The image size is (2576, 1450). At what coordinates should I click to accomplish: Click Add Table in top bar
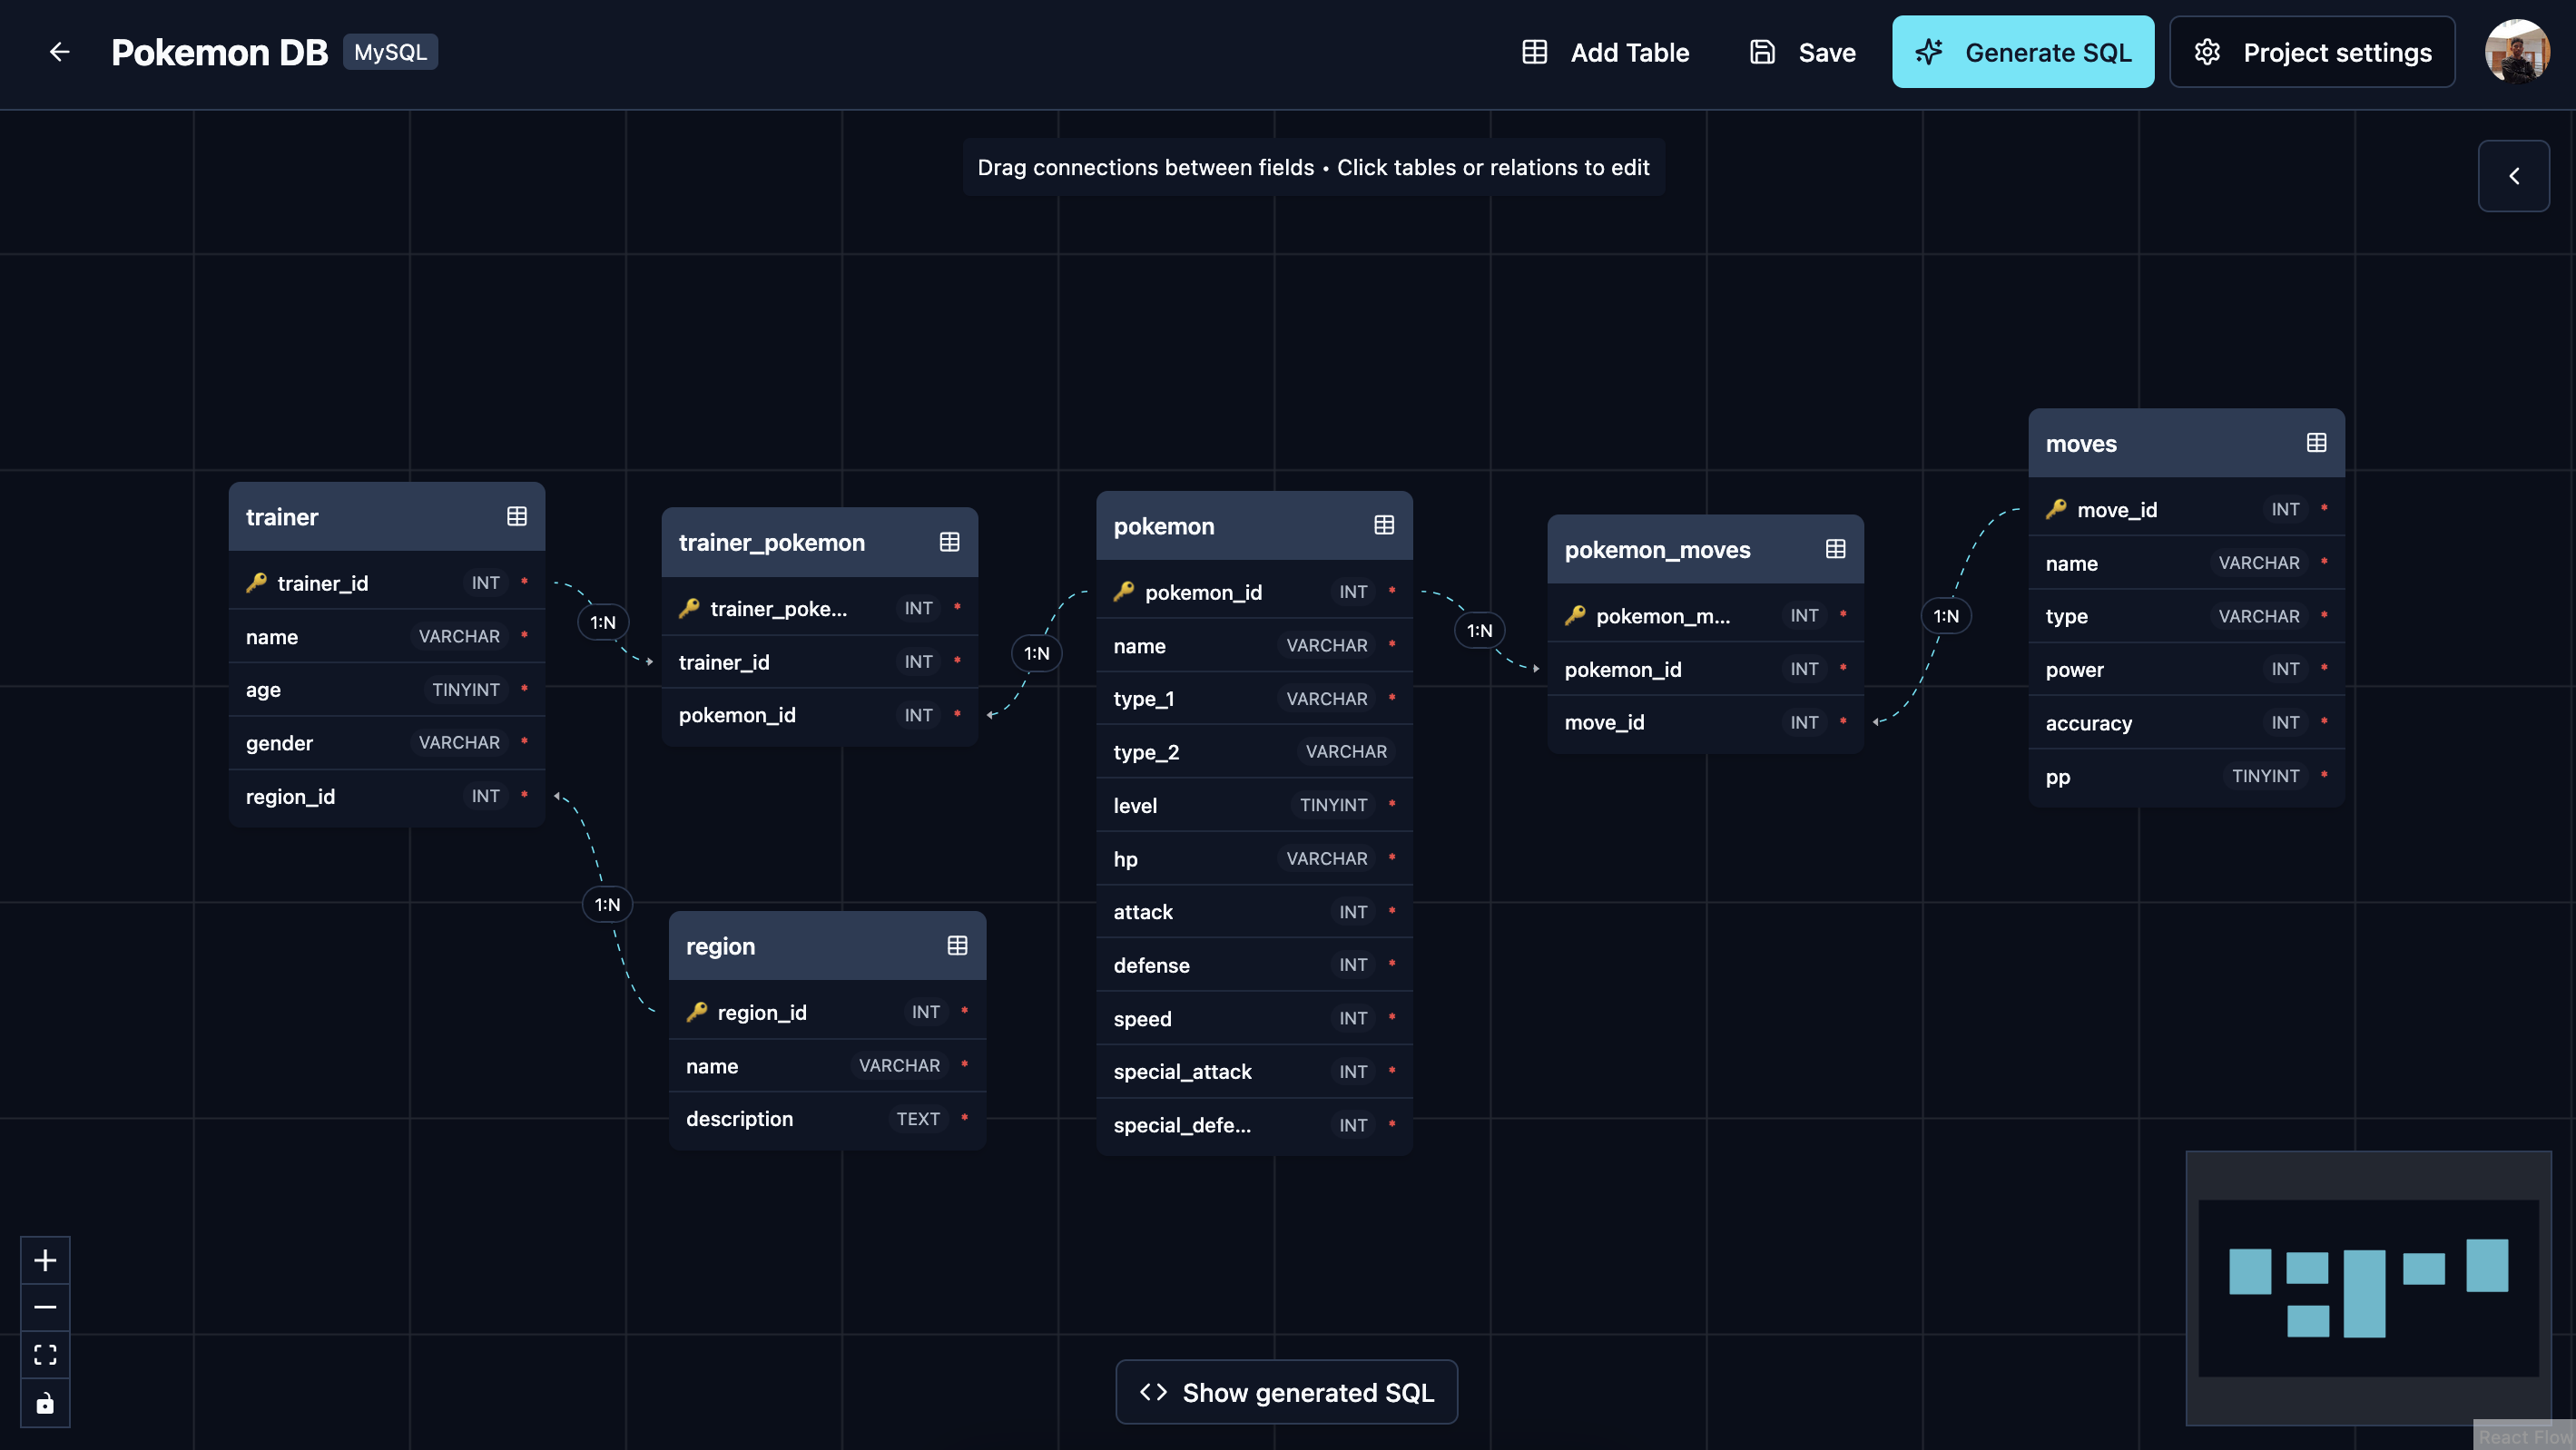(1606, 52)
